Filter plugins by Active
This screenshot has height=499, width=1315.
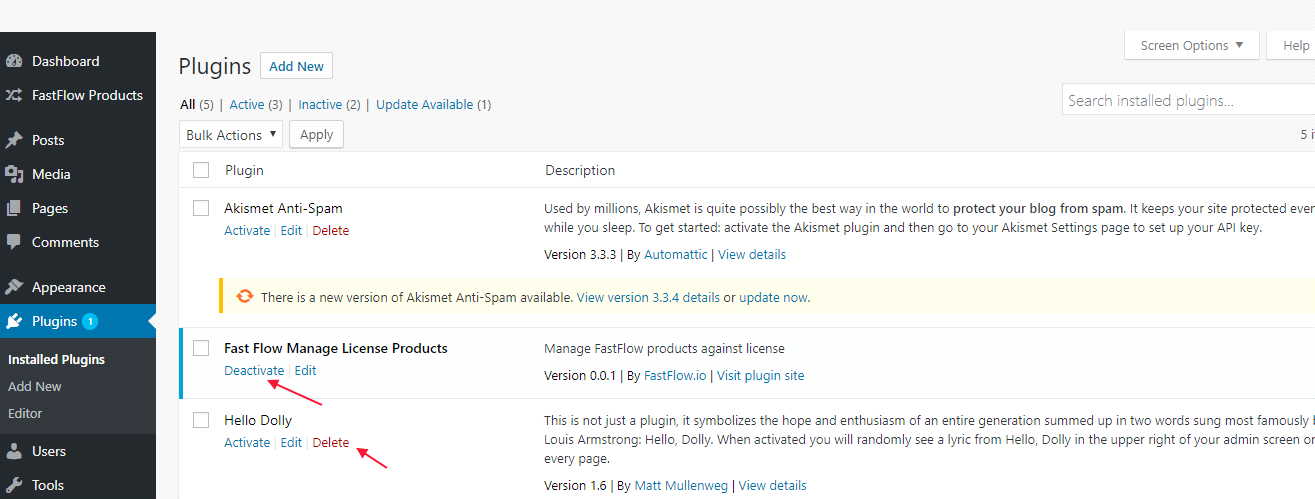(247, 104)
